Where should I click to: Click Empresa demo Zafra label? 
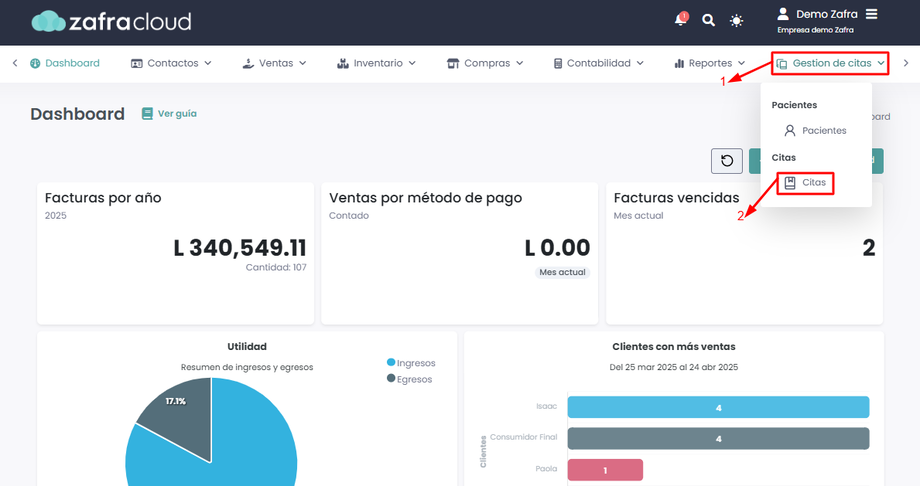tap(816, 30)
